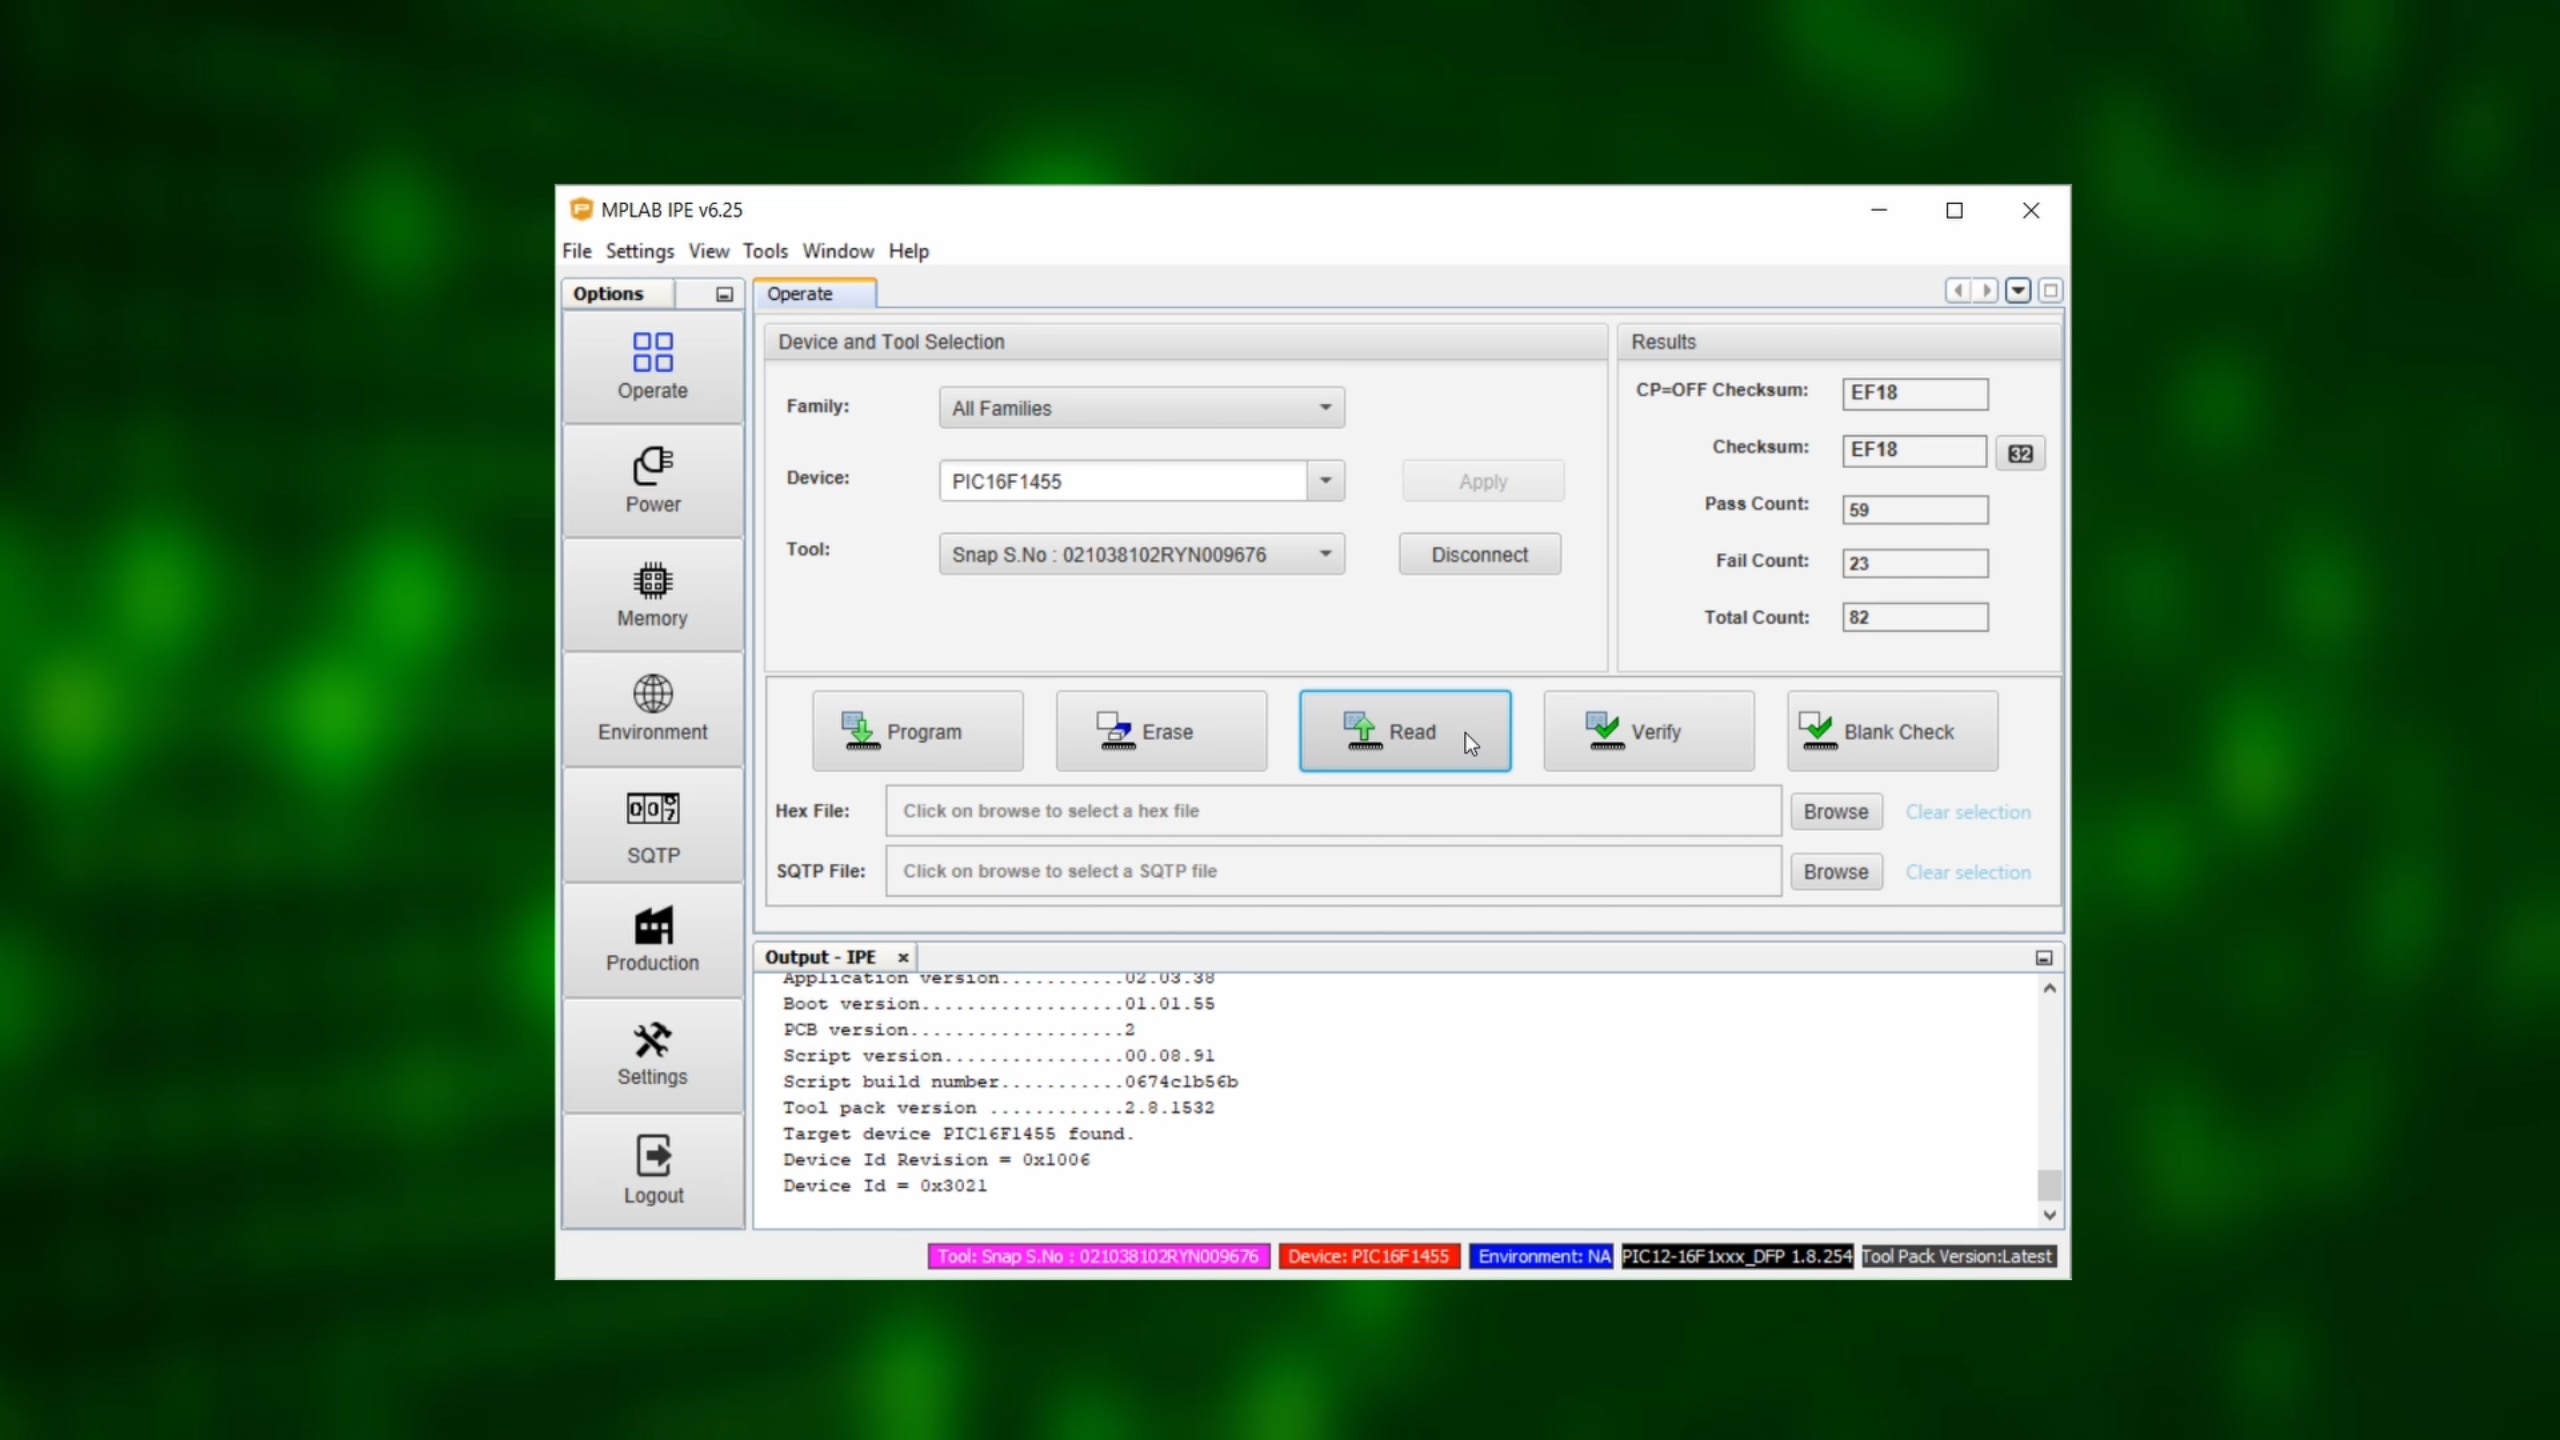Toggle the 32-bit checksum button

[2020, 453]
